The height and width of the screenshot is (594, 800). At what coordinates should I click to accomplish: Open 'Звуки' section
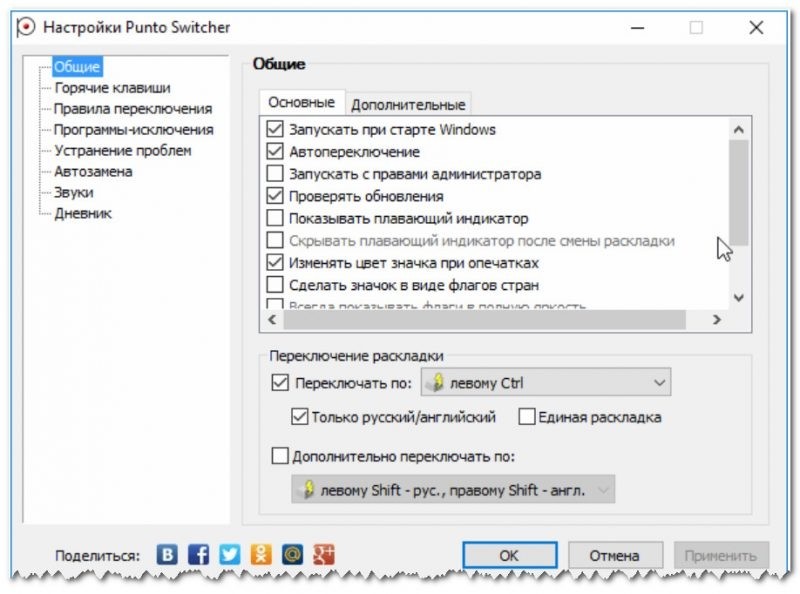(x=74, y=192)
